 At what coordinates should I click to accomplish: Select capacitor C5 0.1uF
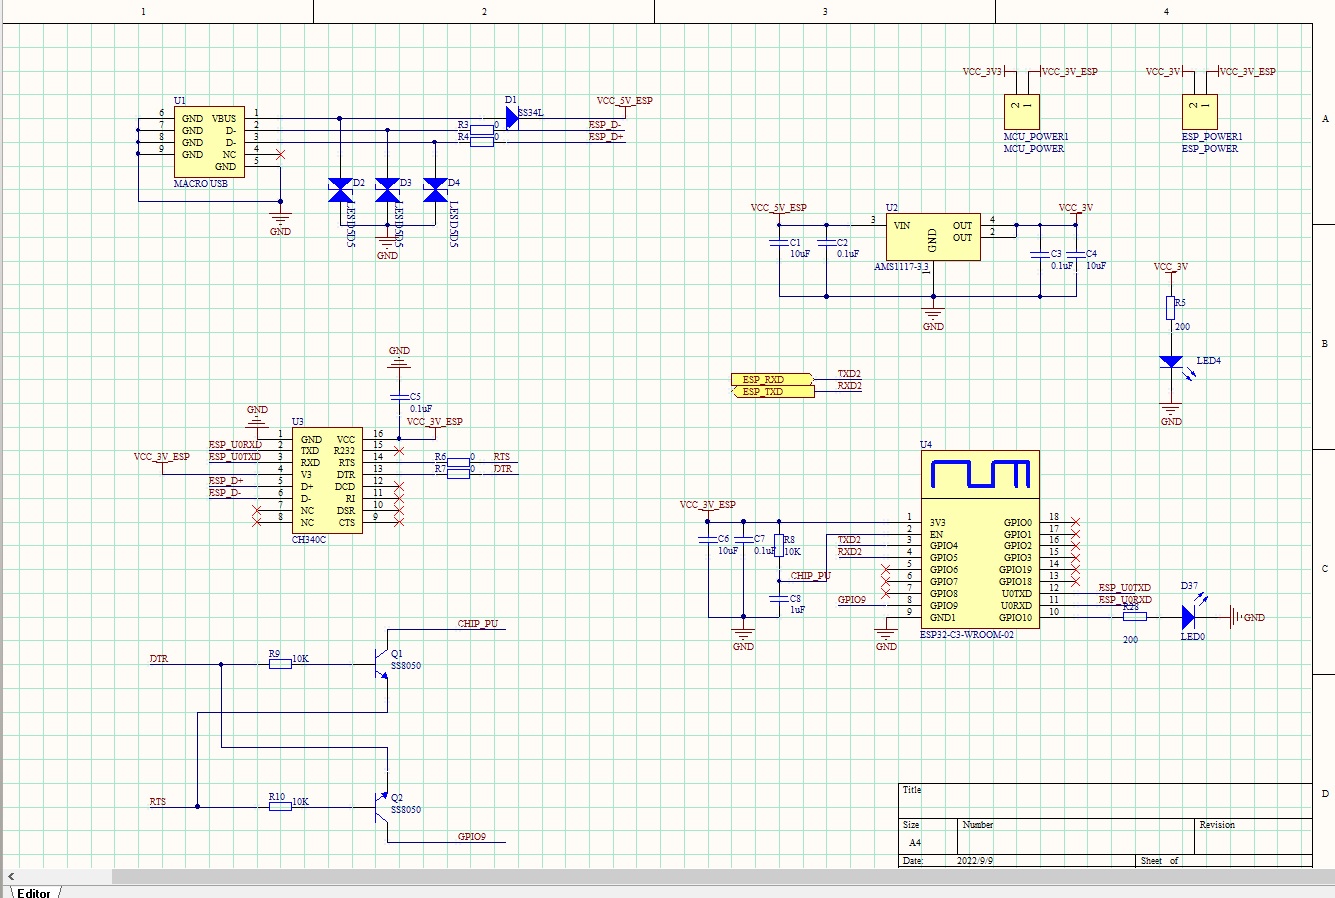point(399,398)
